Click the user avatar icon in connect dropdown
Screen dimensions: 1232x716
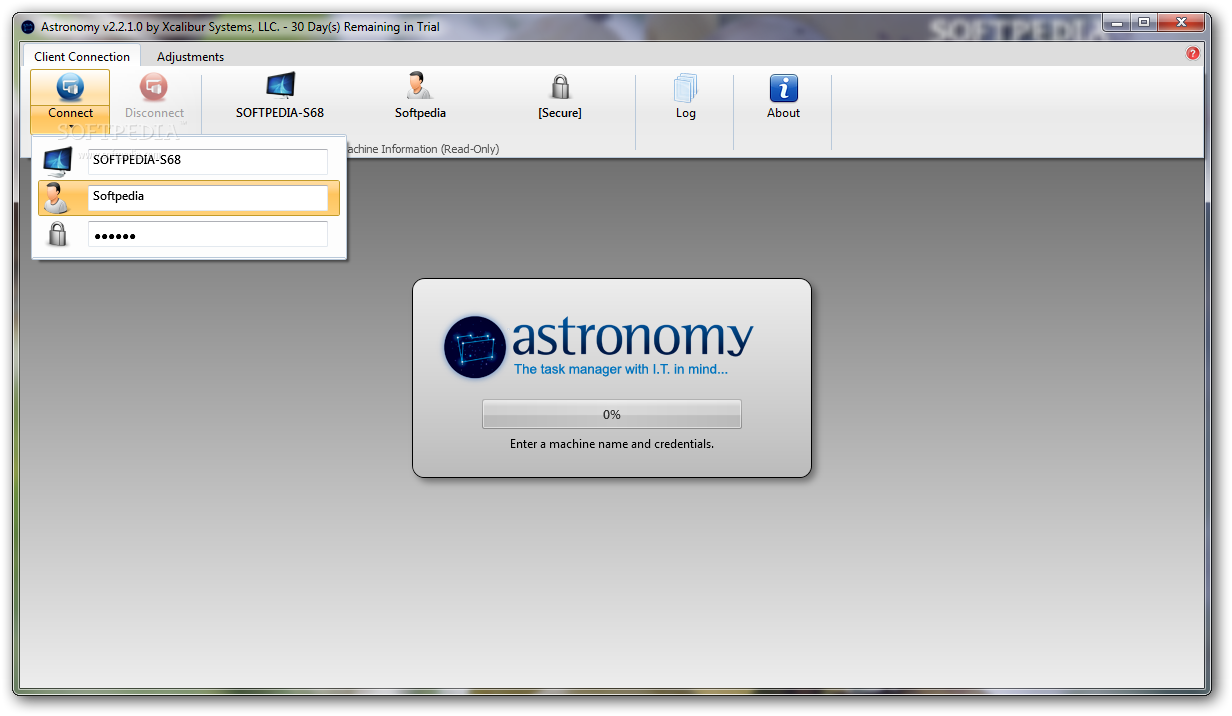point(57,197)
